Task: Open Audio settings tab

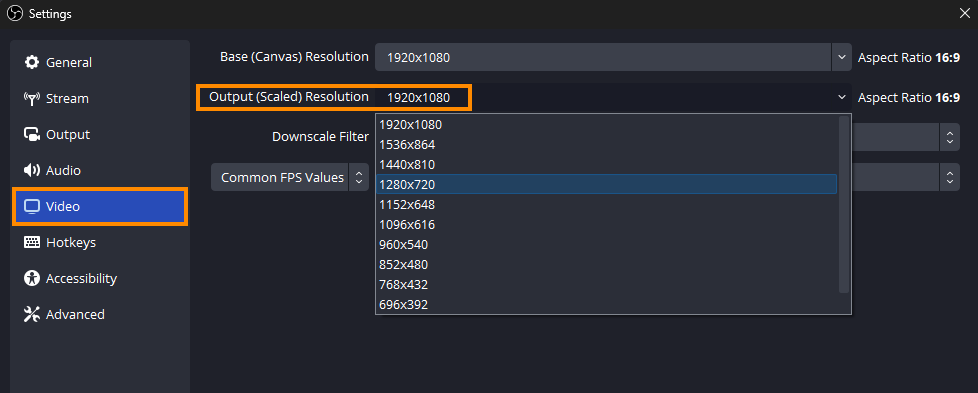Action: click(x=100, y=170)
